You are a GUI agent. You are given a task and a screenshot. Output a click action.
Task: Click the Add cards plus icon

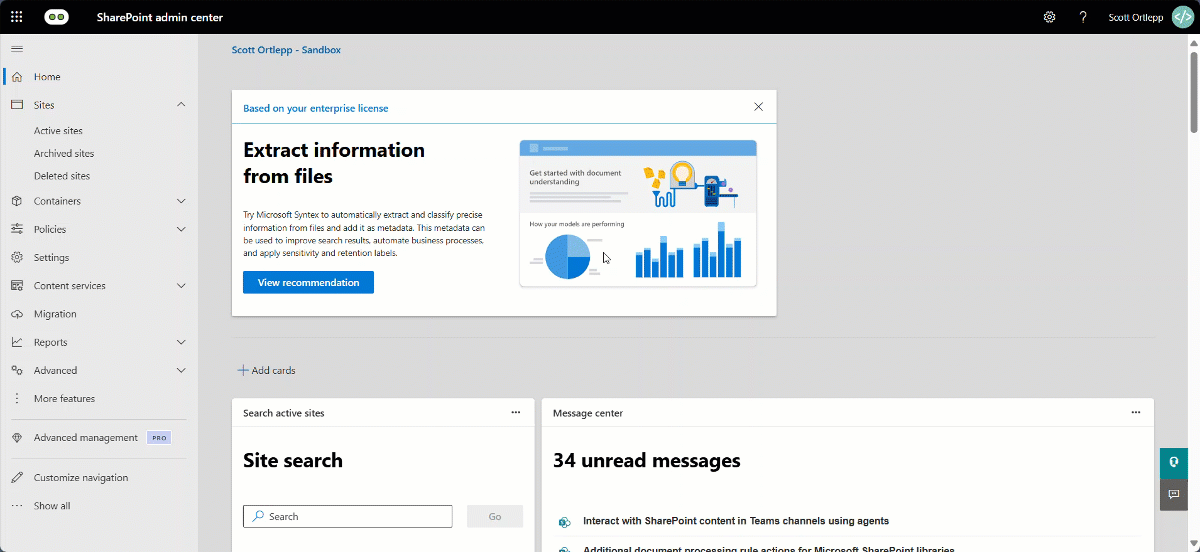(243, 370)
